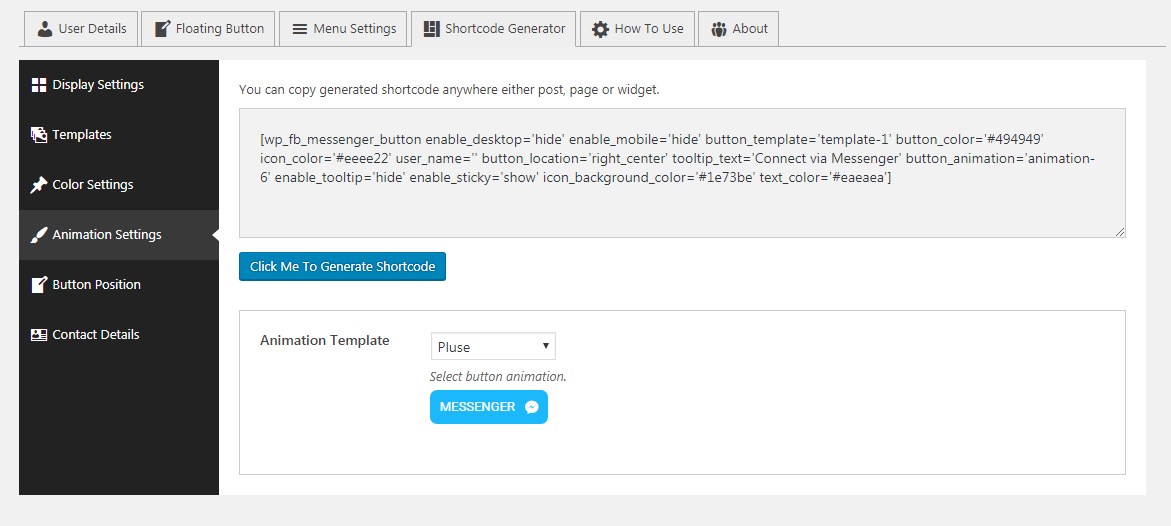
Task: Click the person icon on User Details tab
Action: tap(45, 29)
